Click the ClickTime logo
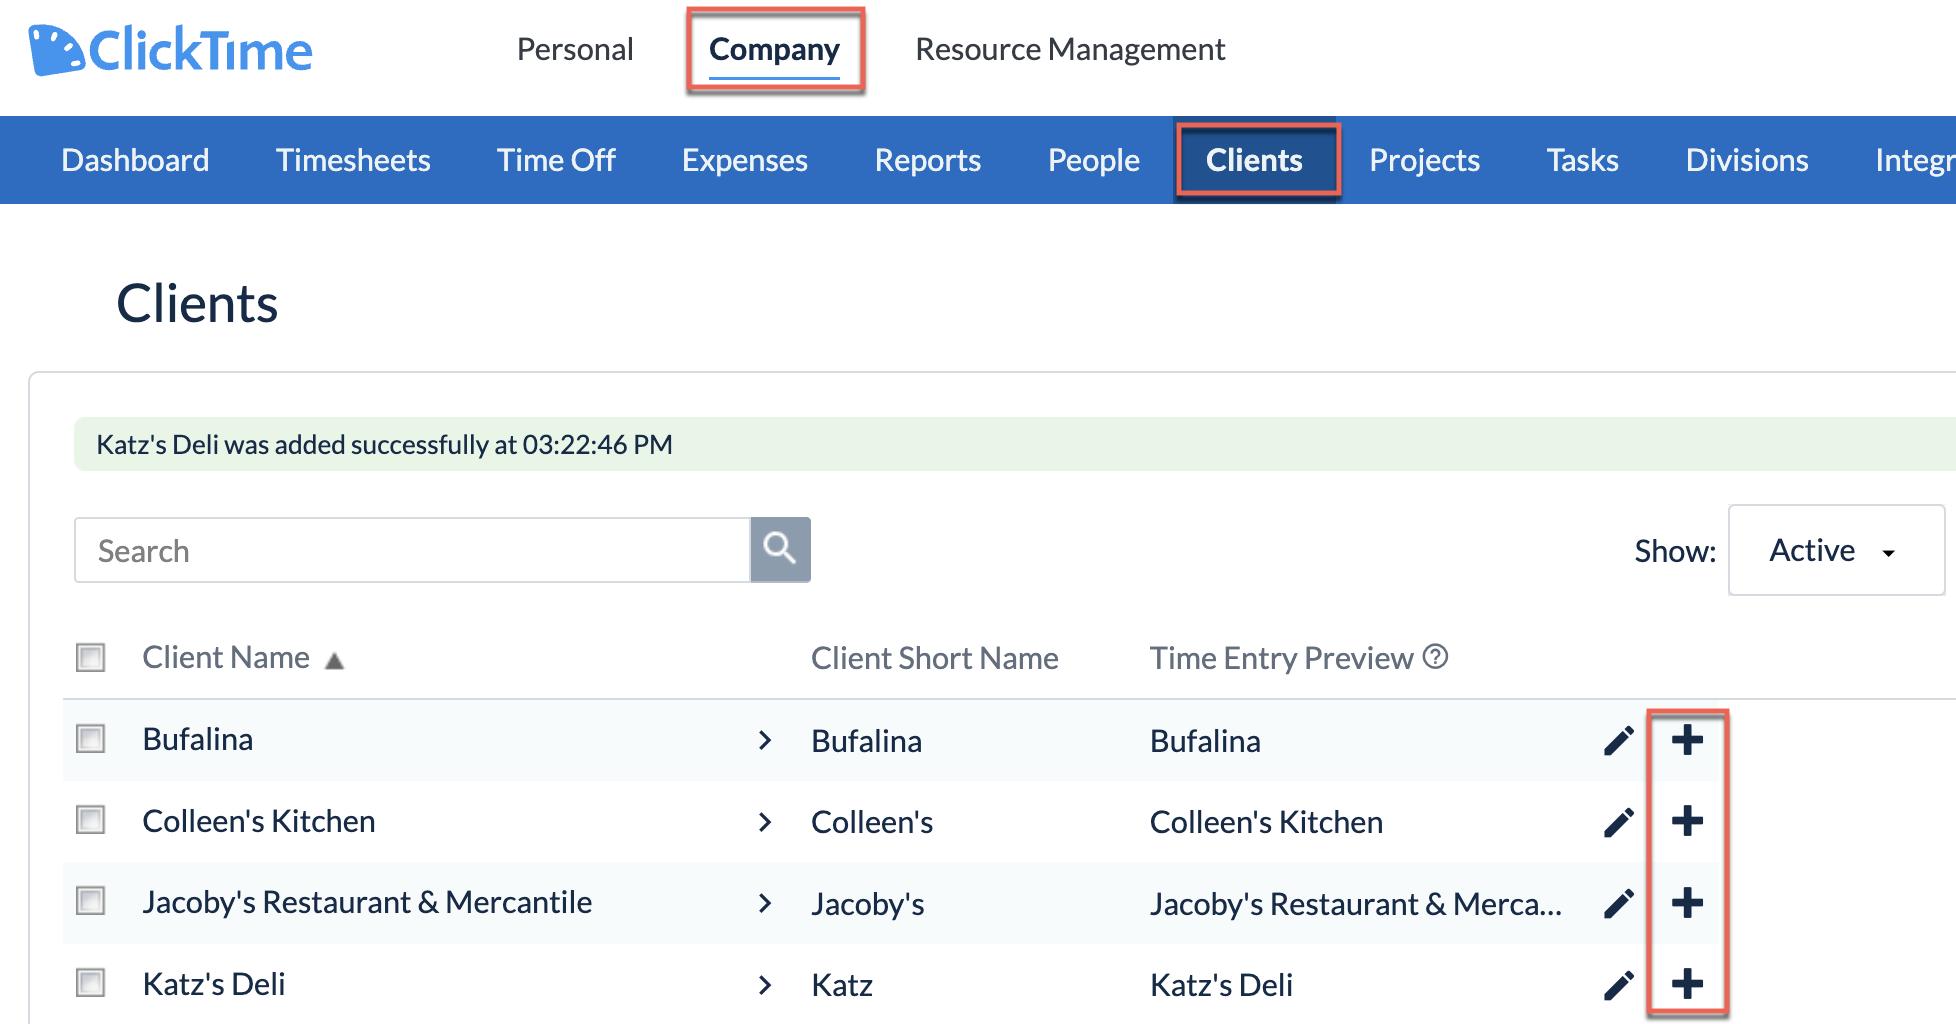 click(x=171, y=50)
